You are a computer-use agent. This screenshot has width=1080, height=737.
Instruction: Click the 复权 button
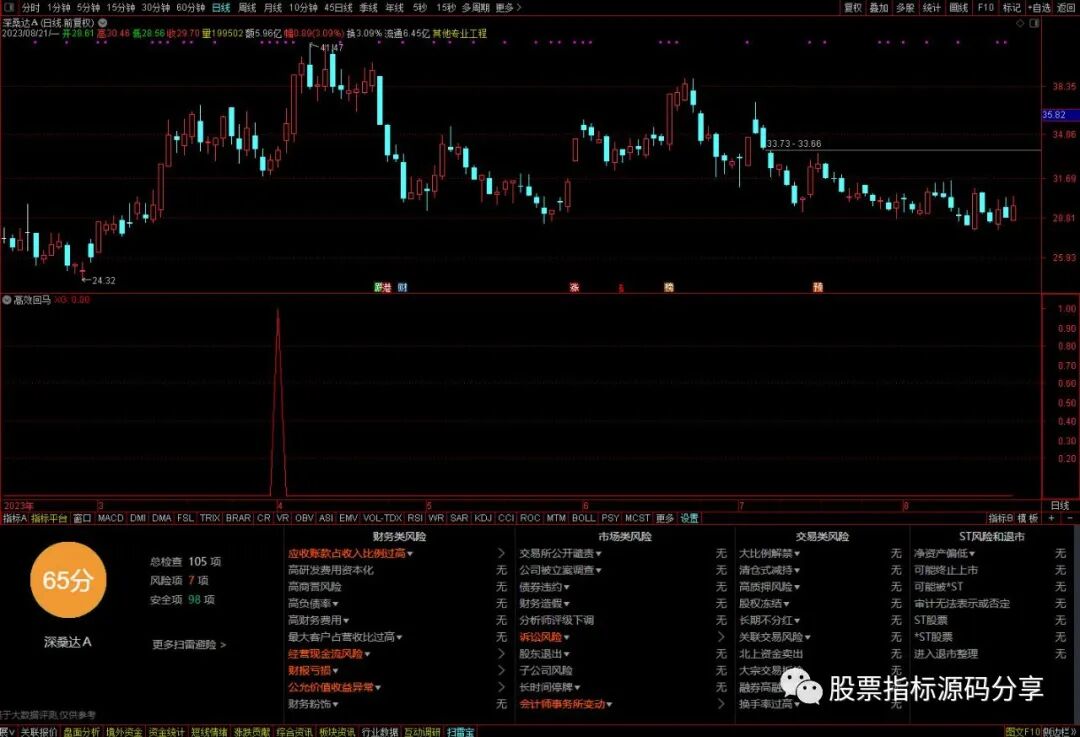pyautogui.click(x=853, y=8)
